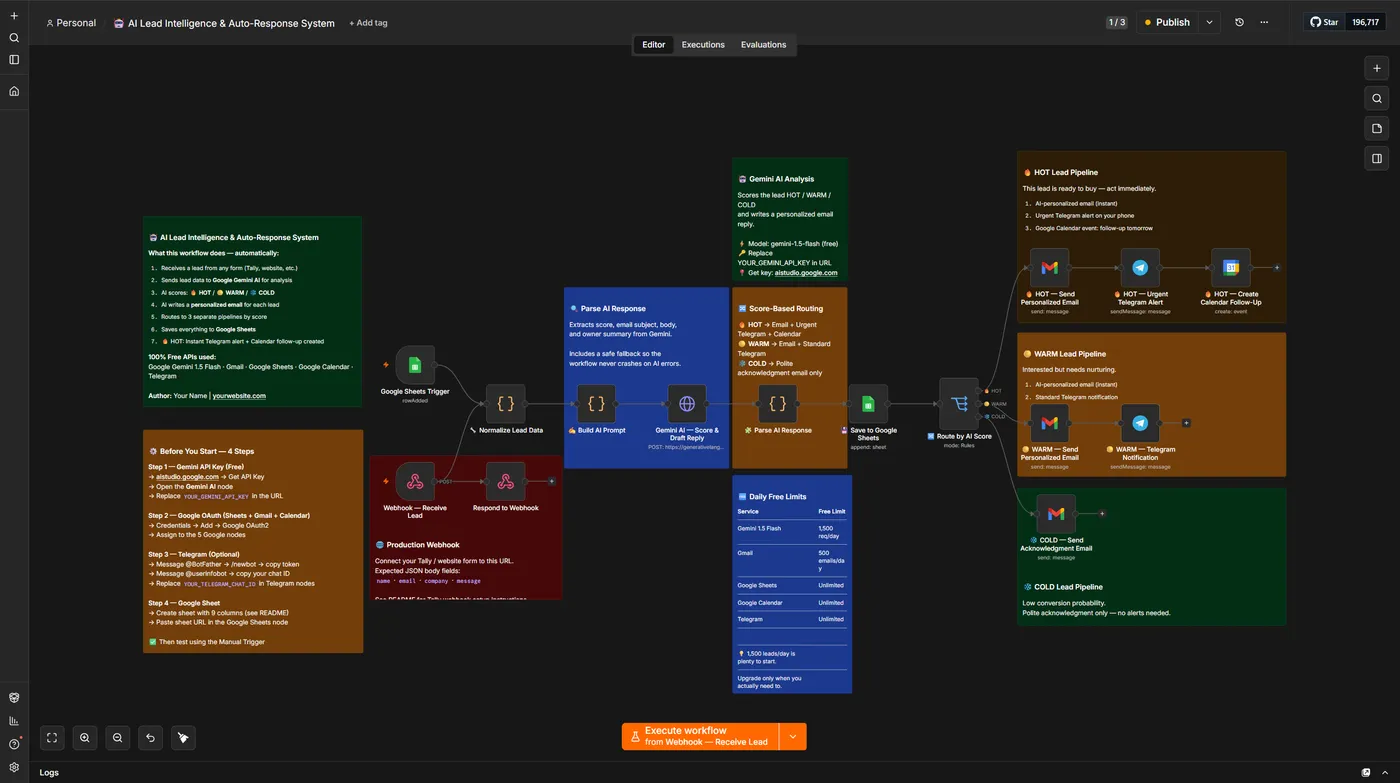
Task: Click the Publish button
Action: (1167, 22)
